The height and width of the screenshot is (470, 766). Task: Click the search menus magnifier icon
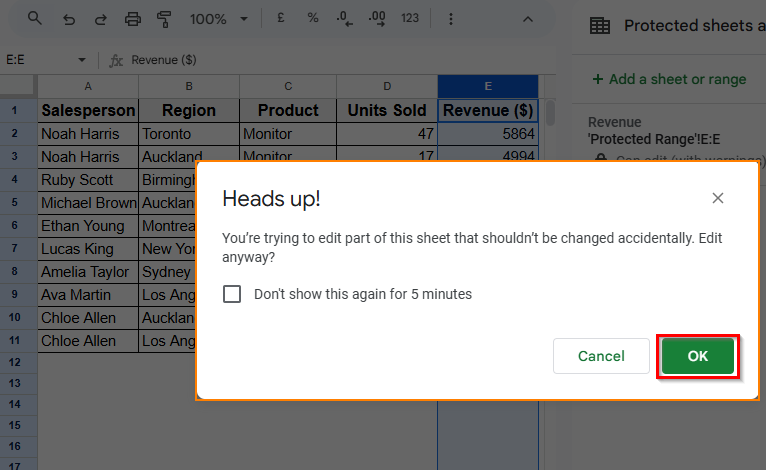[35, 19]
